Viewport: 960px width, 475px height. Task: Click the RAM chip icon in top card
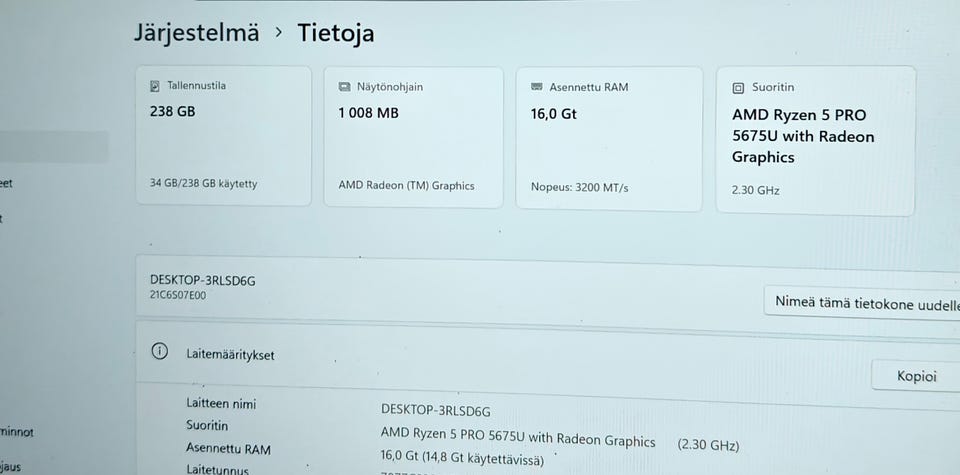tap(537, 87)
